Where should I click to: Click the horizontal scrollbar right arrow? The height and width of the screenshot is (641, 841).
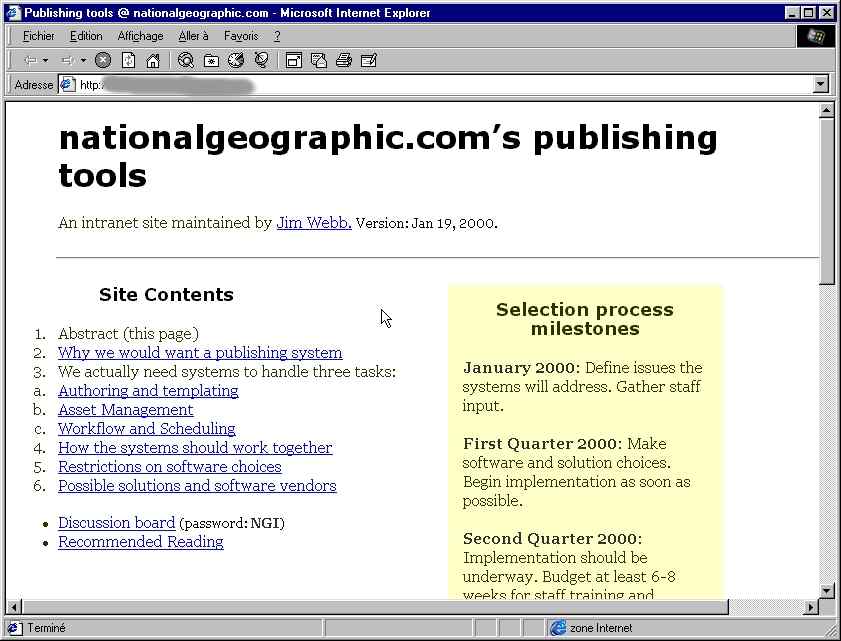tap(810, 607)
